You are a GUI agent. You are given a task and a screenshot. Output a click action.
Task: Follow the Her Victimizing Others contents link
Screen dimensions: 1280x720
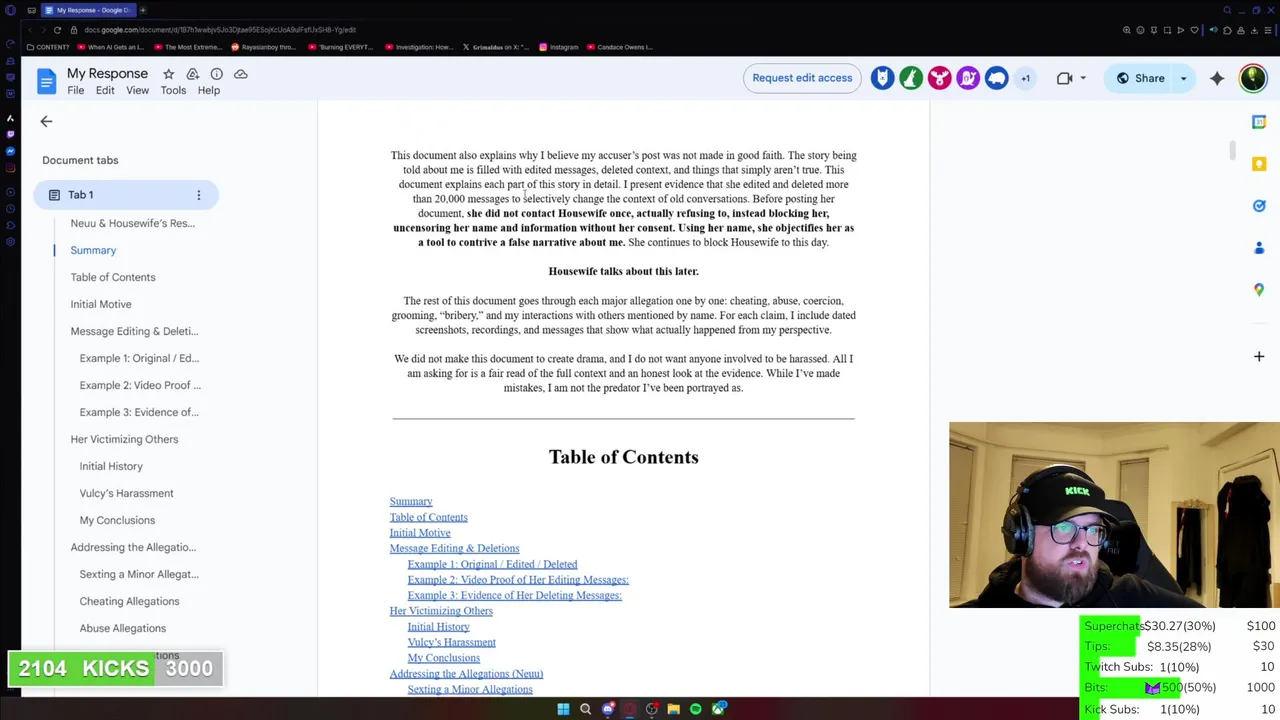pyautogui.click(x=441, y=611)
